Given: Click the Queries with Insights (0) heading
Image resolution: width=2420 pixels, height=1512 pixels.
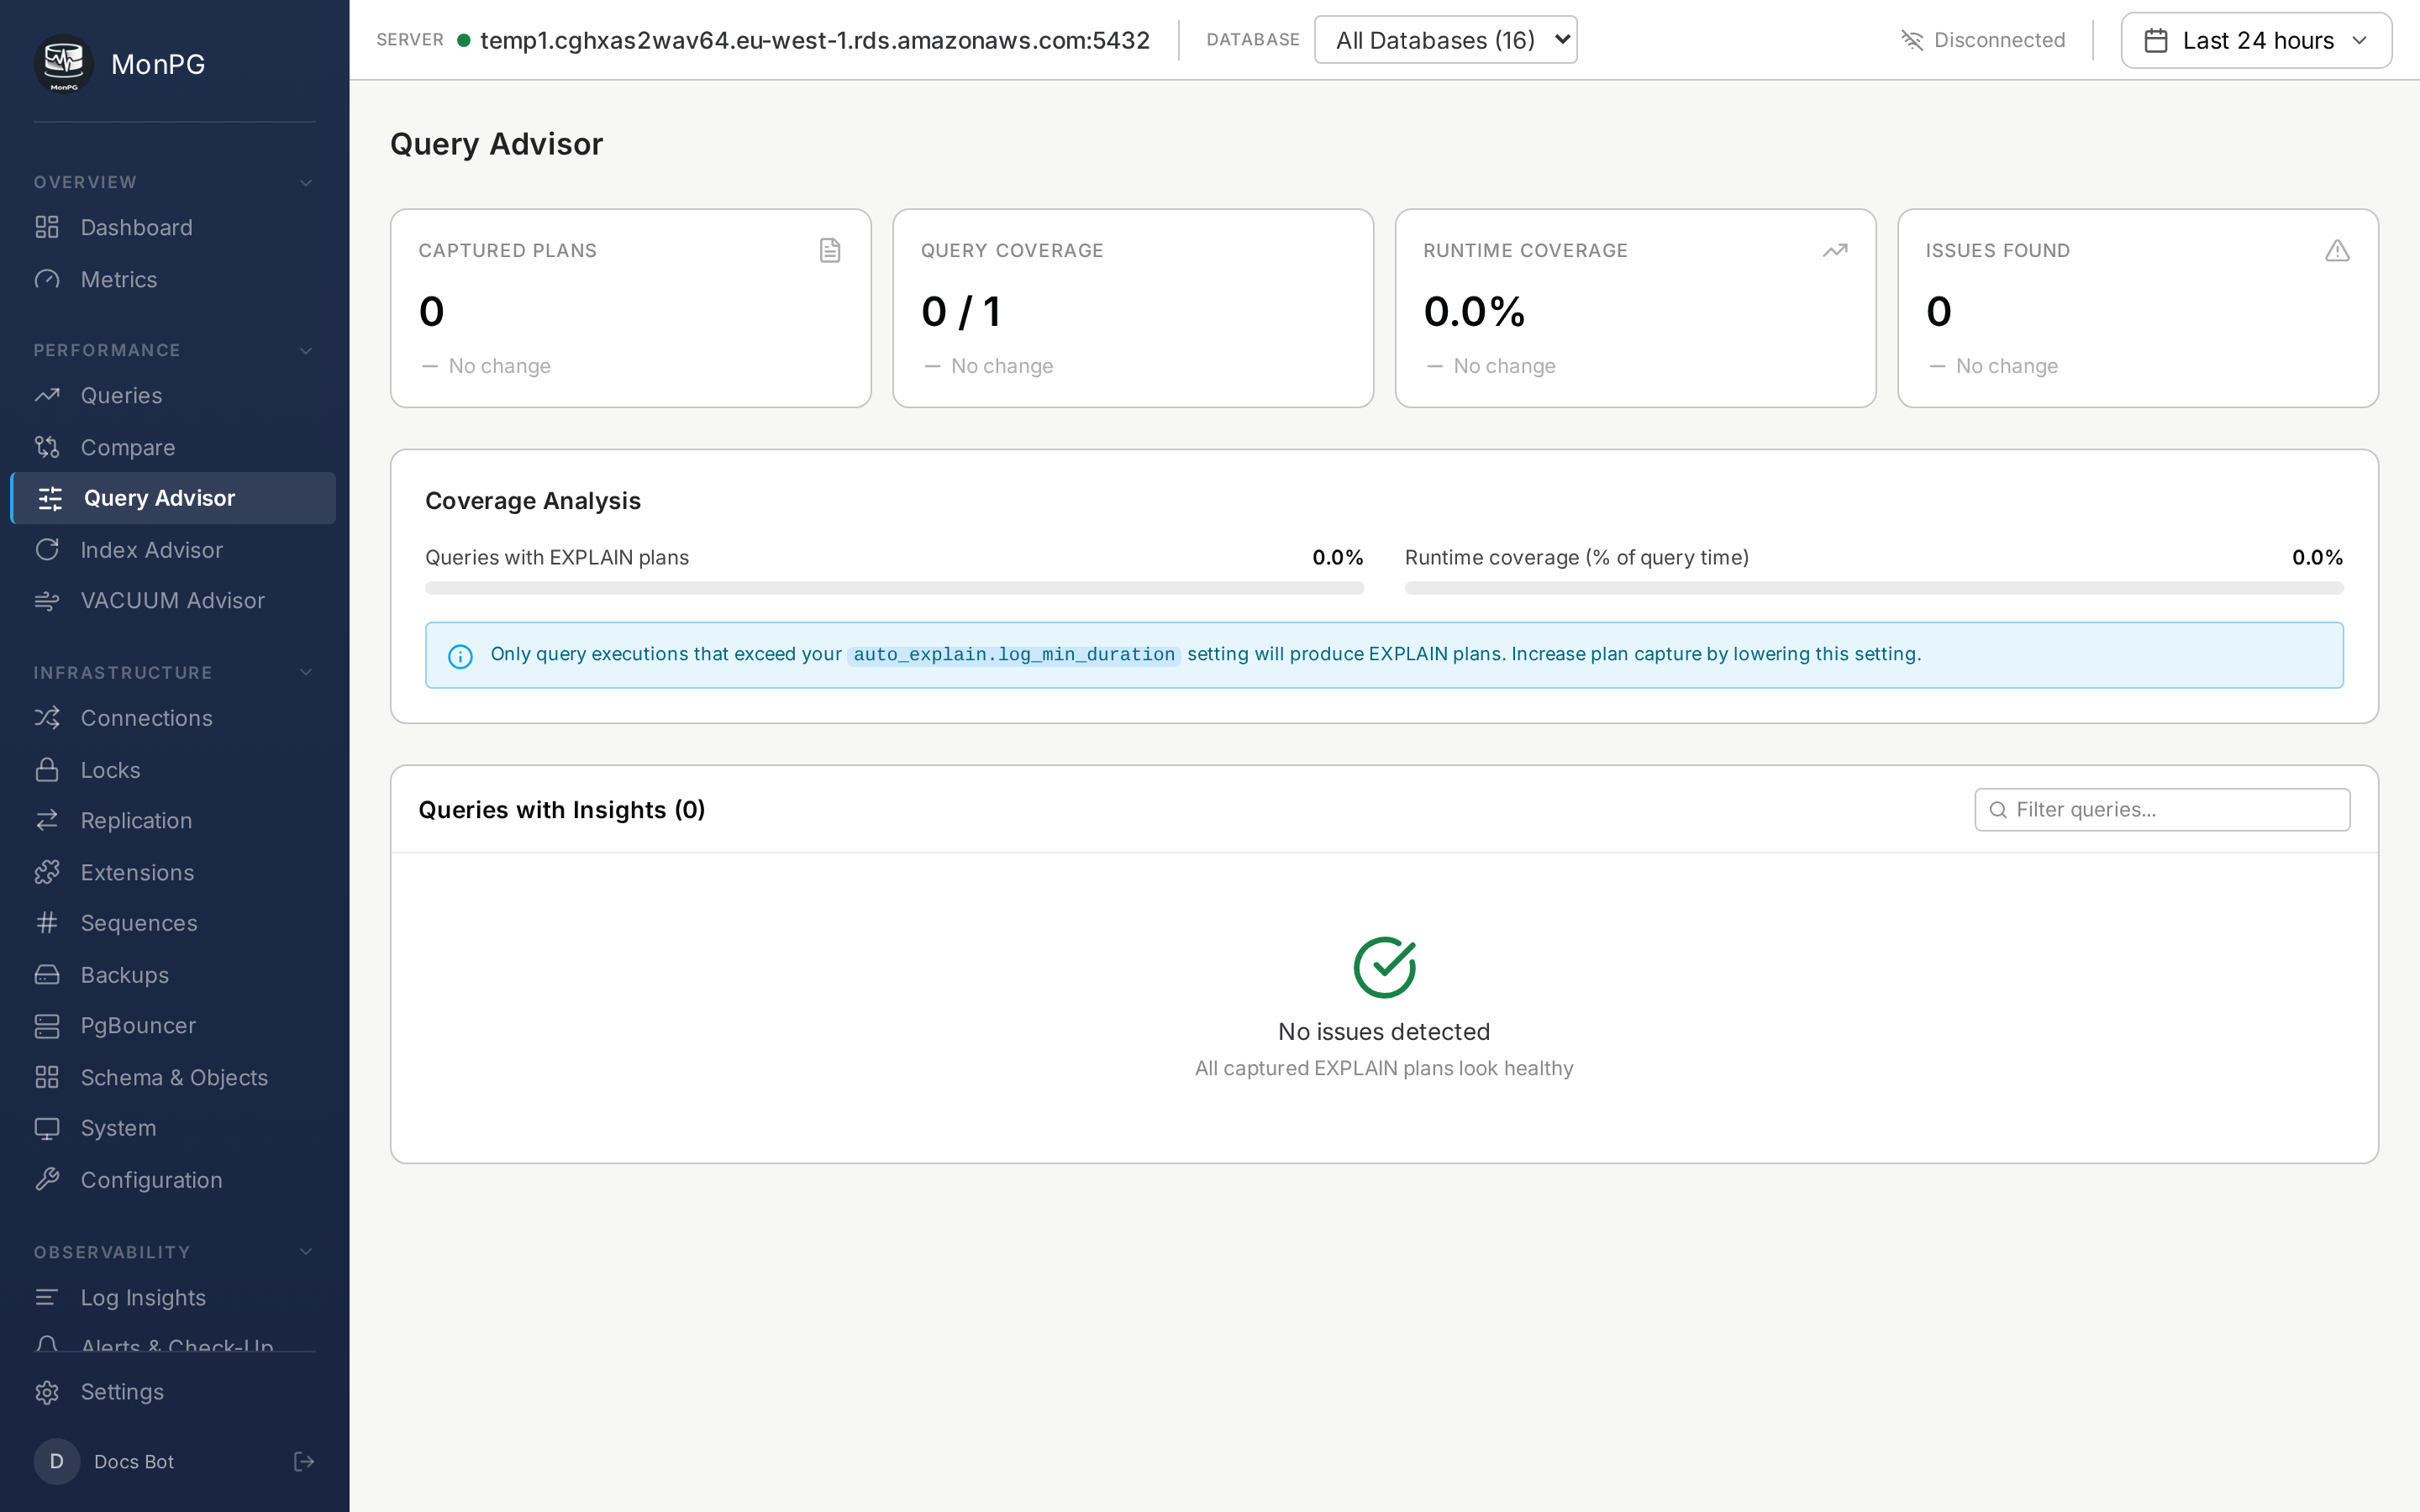Looking at the screenshot, I should point(562,809).
